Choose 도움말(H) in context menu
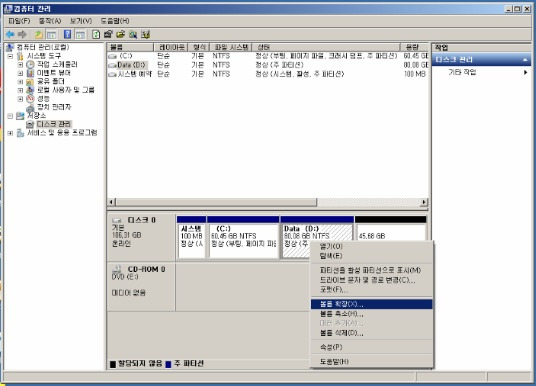Viewport: 536px width, 386px height. point(372,361)
